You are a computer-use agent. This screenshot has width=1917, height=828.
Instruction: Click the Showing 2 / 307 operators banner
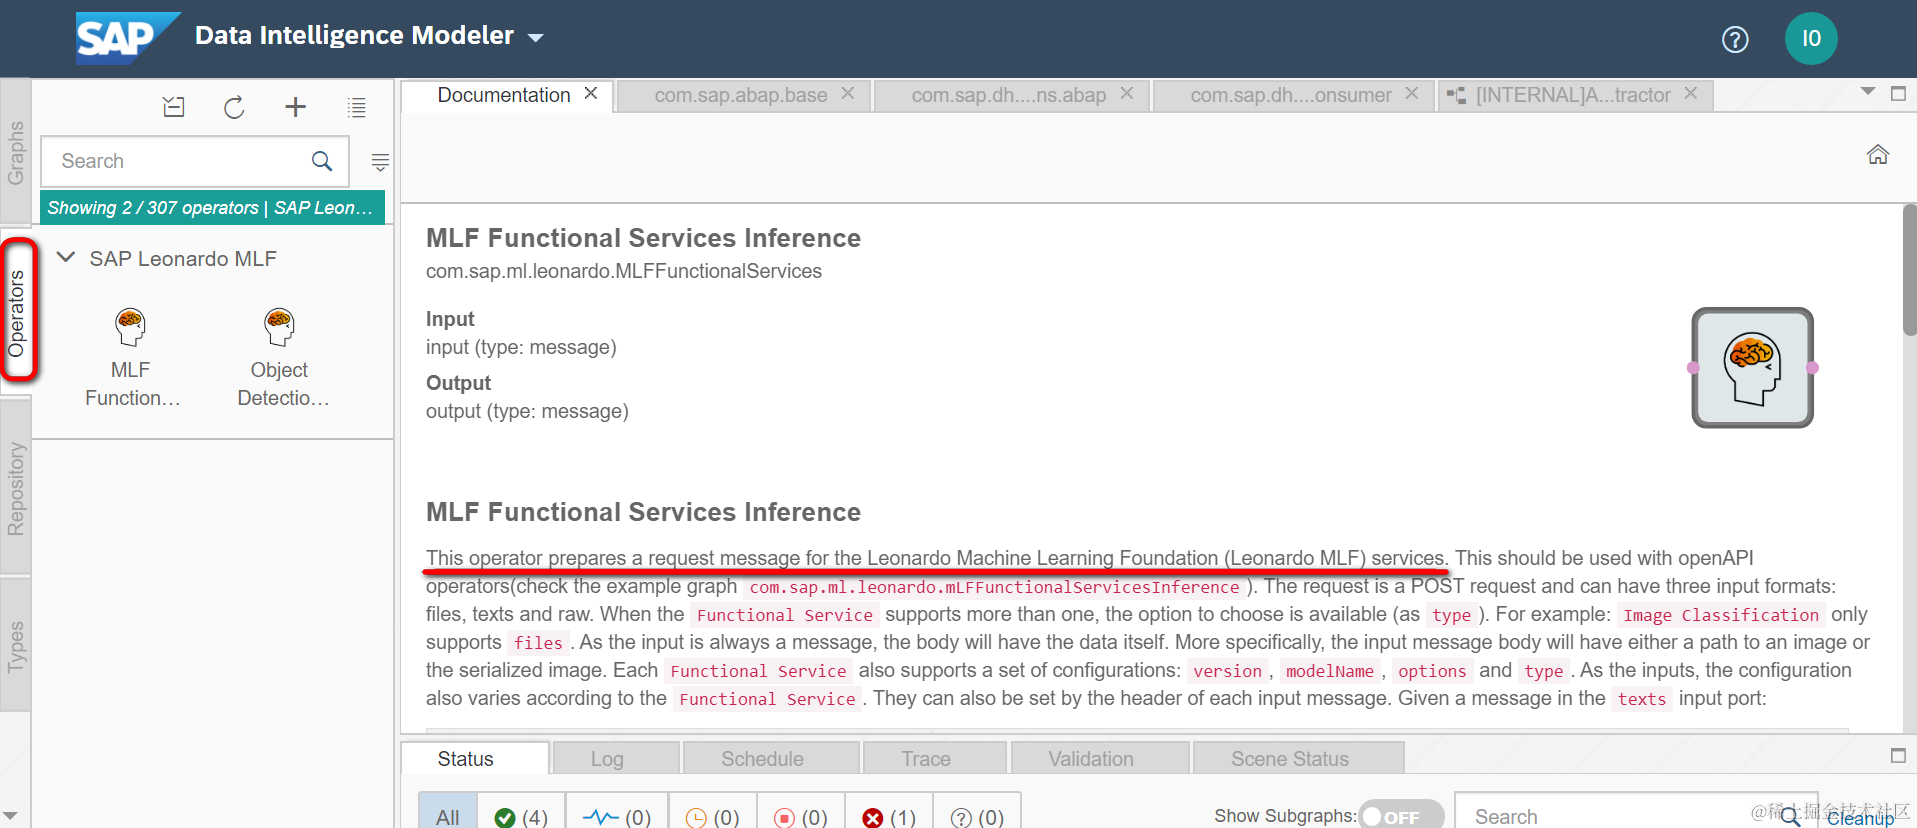[x=212, y=207]
